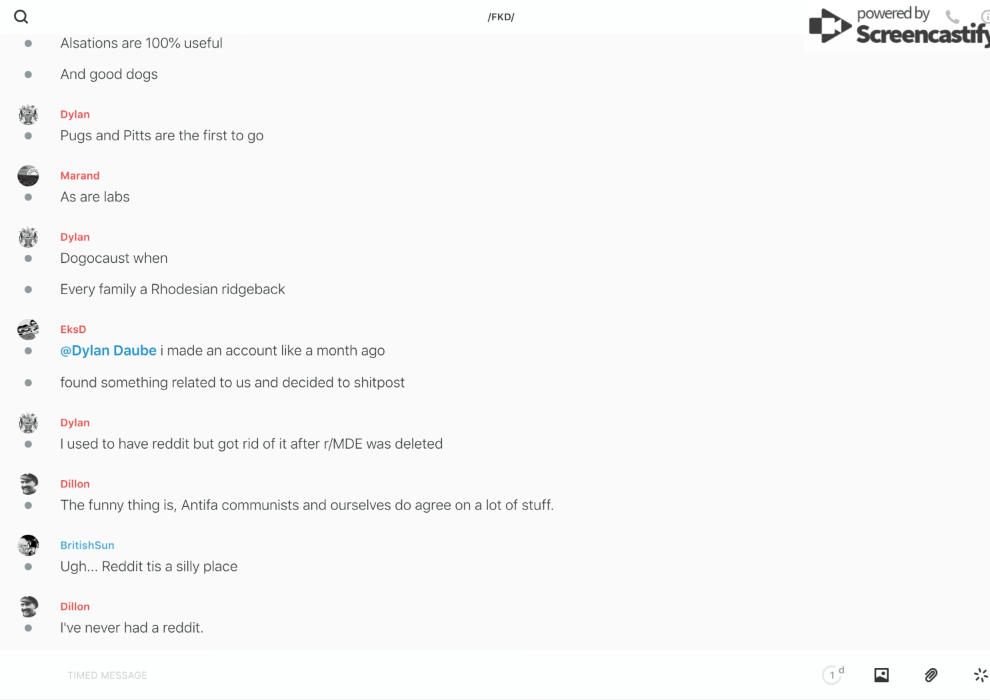Open the spinner-shaped icon in message bar
This screenshot has height=700, width=990.
pos(980,675)
